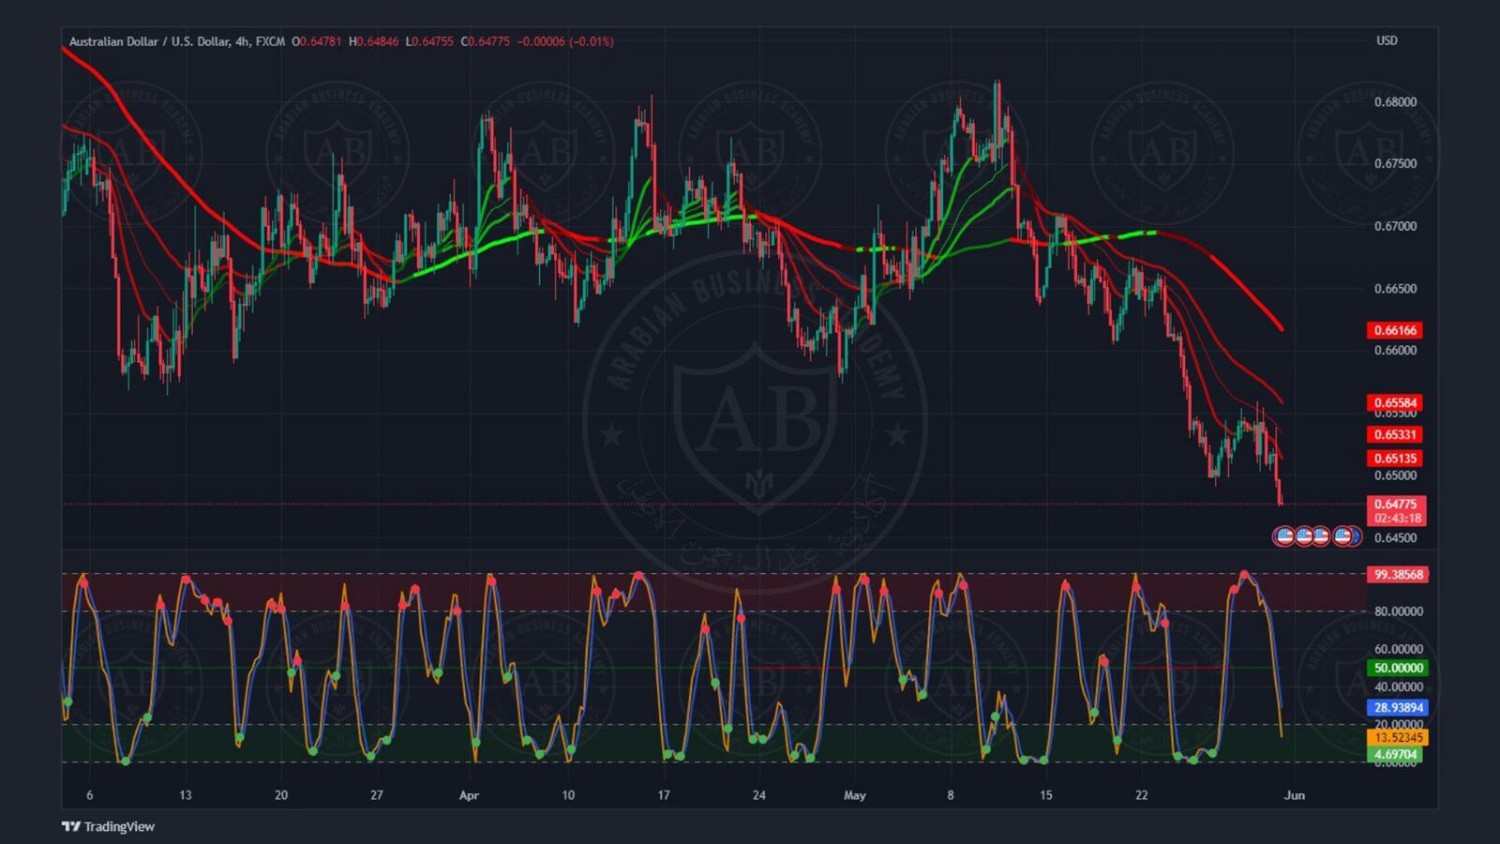Click the 0.67000 price axis label

(x=1395, y=227)
